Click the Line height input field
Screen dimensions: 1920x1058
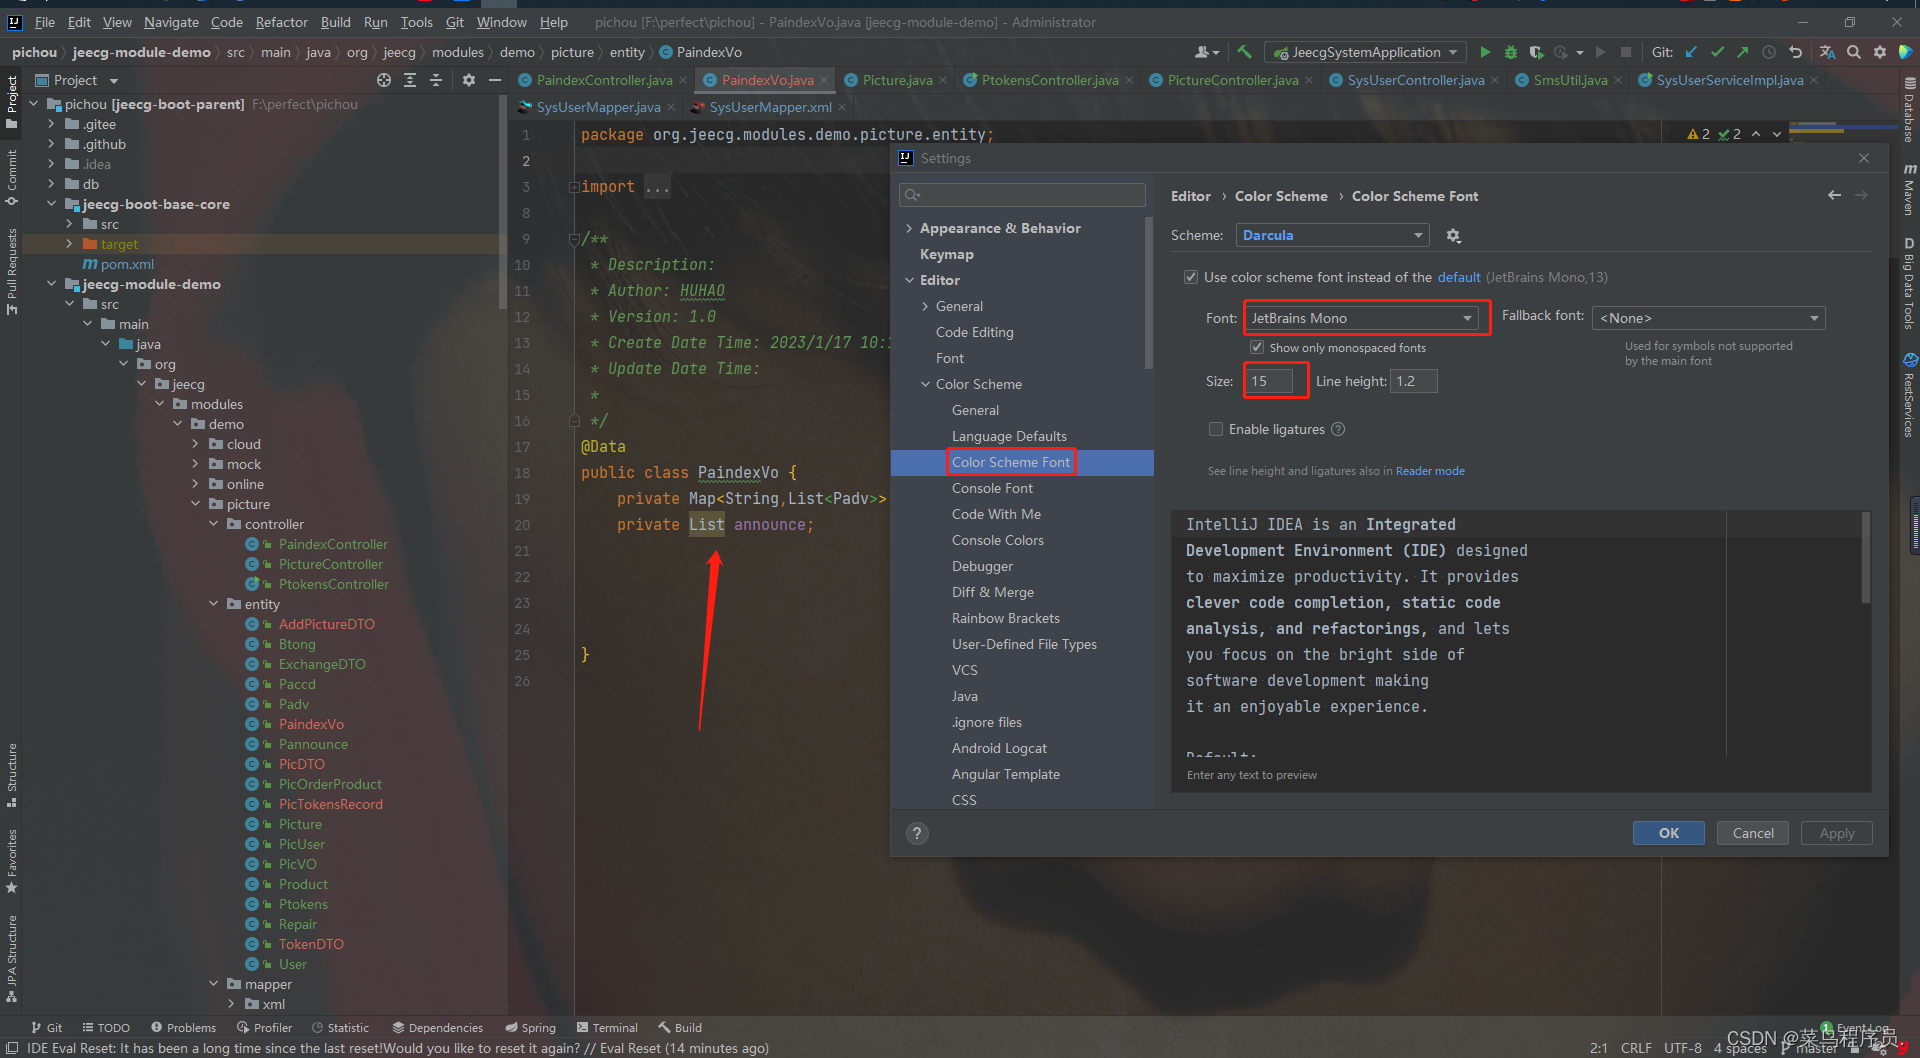click(1414, 381)
